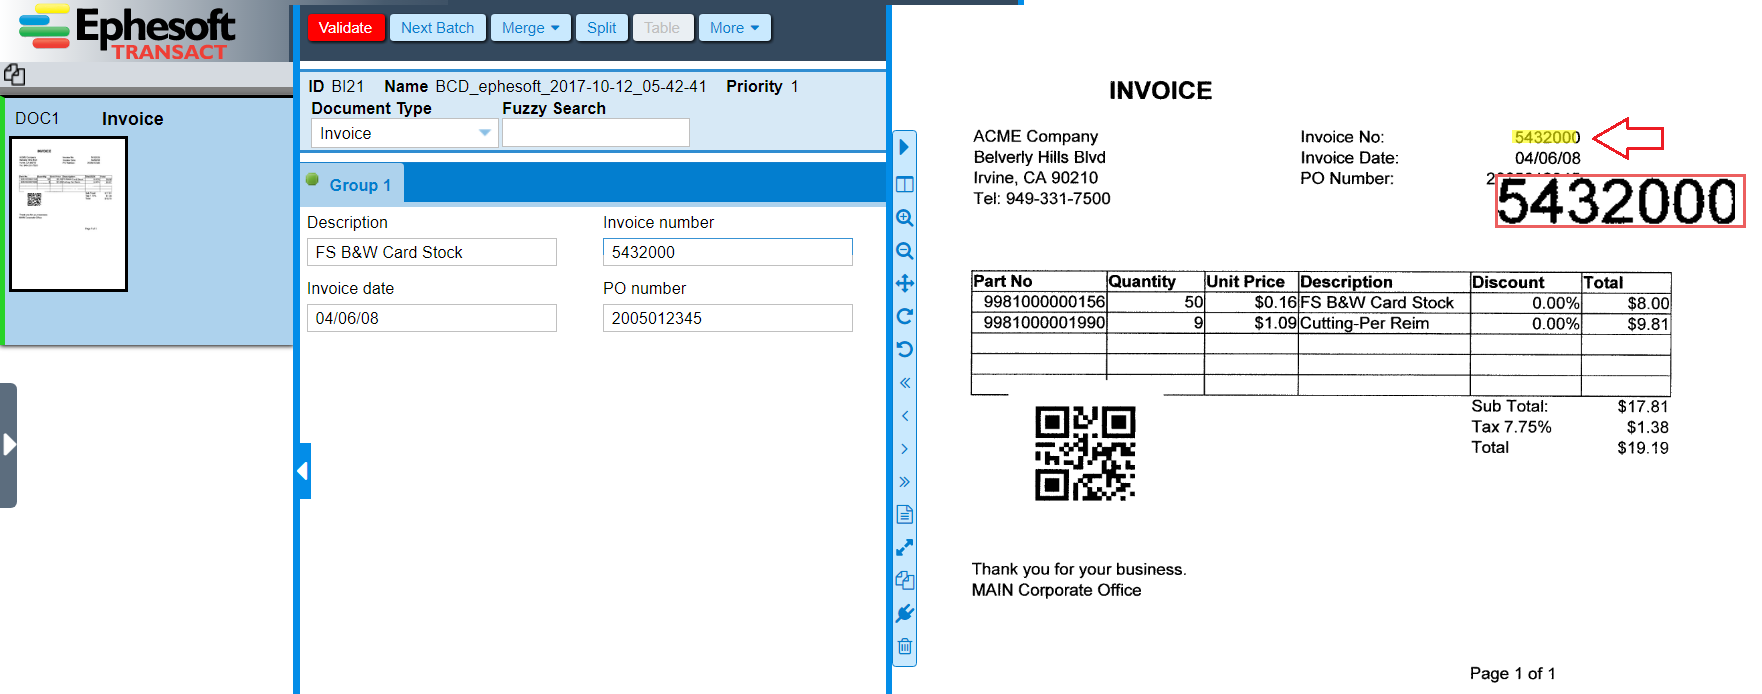
Task: Click the red Validate button
Action: coord(345,28)
